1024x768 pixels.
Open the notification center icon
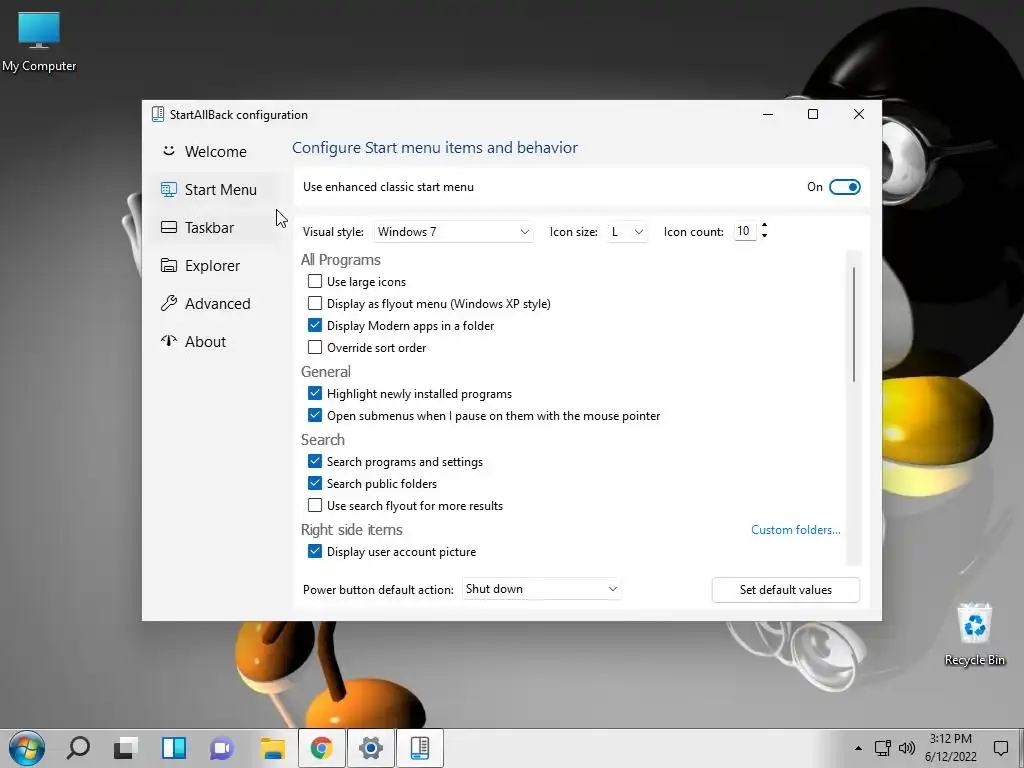(1000, 748)
